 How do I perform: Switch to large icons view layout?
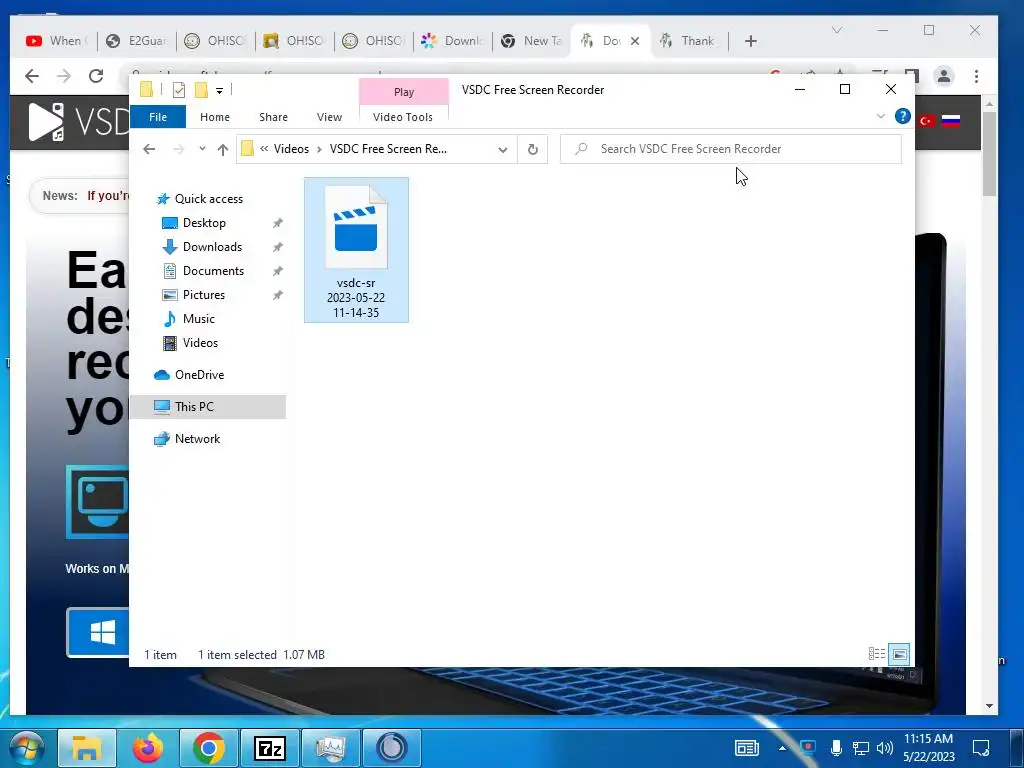(899, 654)
